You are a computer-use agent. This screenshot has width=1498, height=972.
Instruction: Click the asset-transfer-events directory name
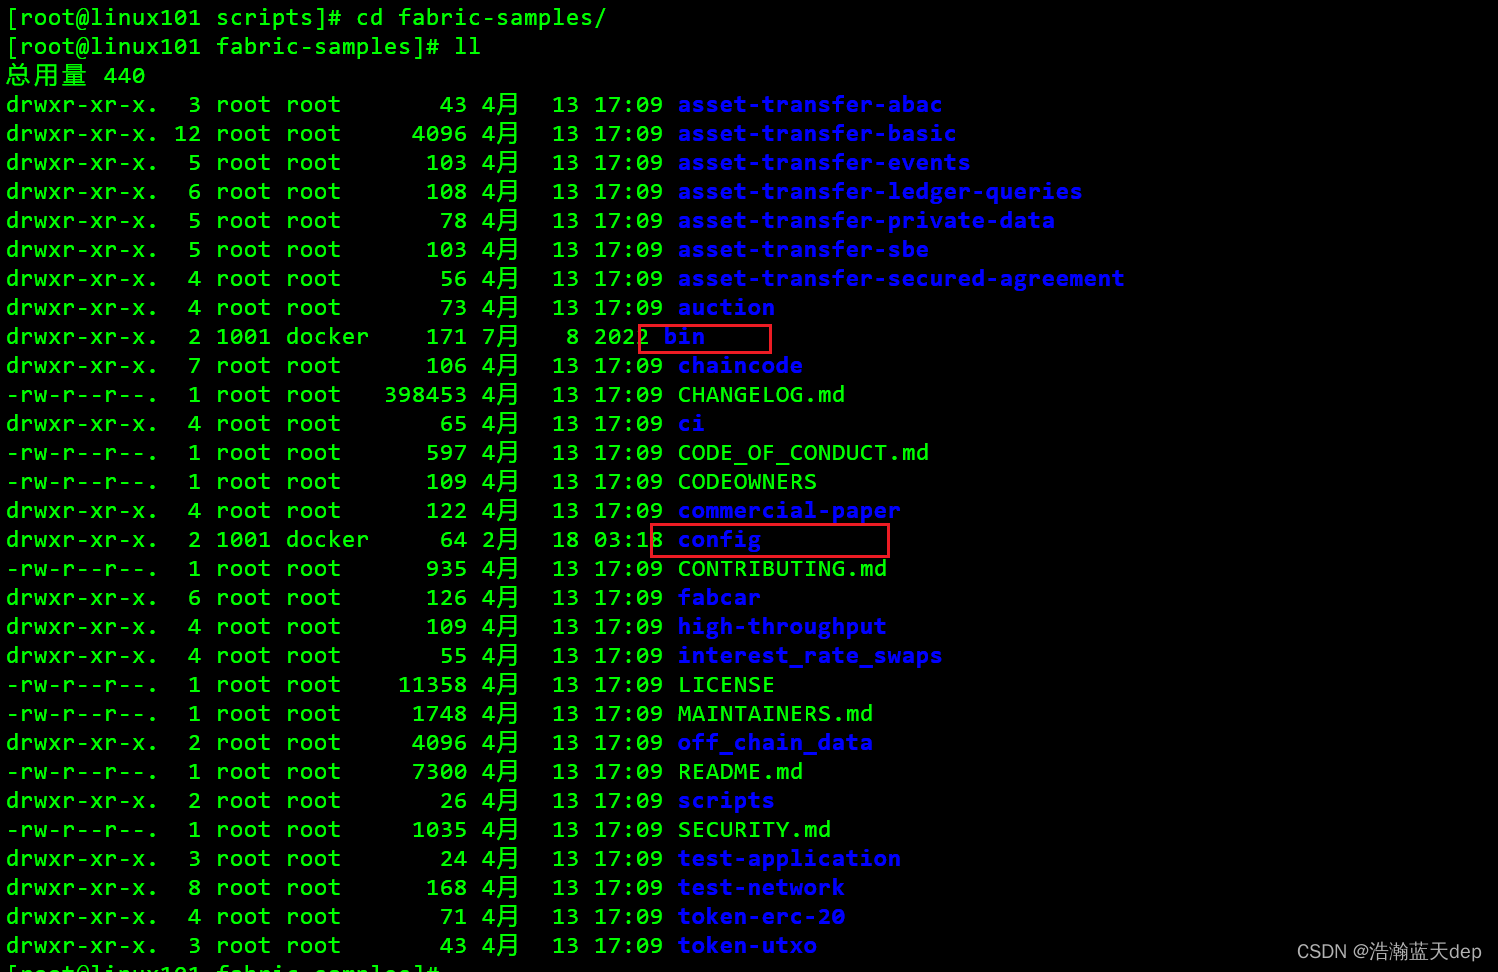[x=824, y=163]
